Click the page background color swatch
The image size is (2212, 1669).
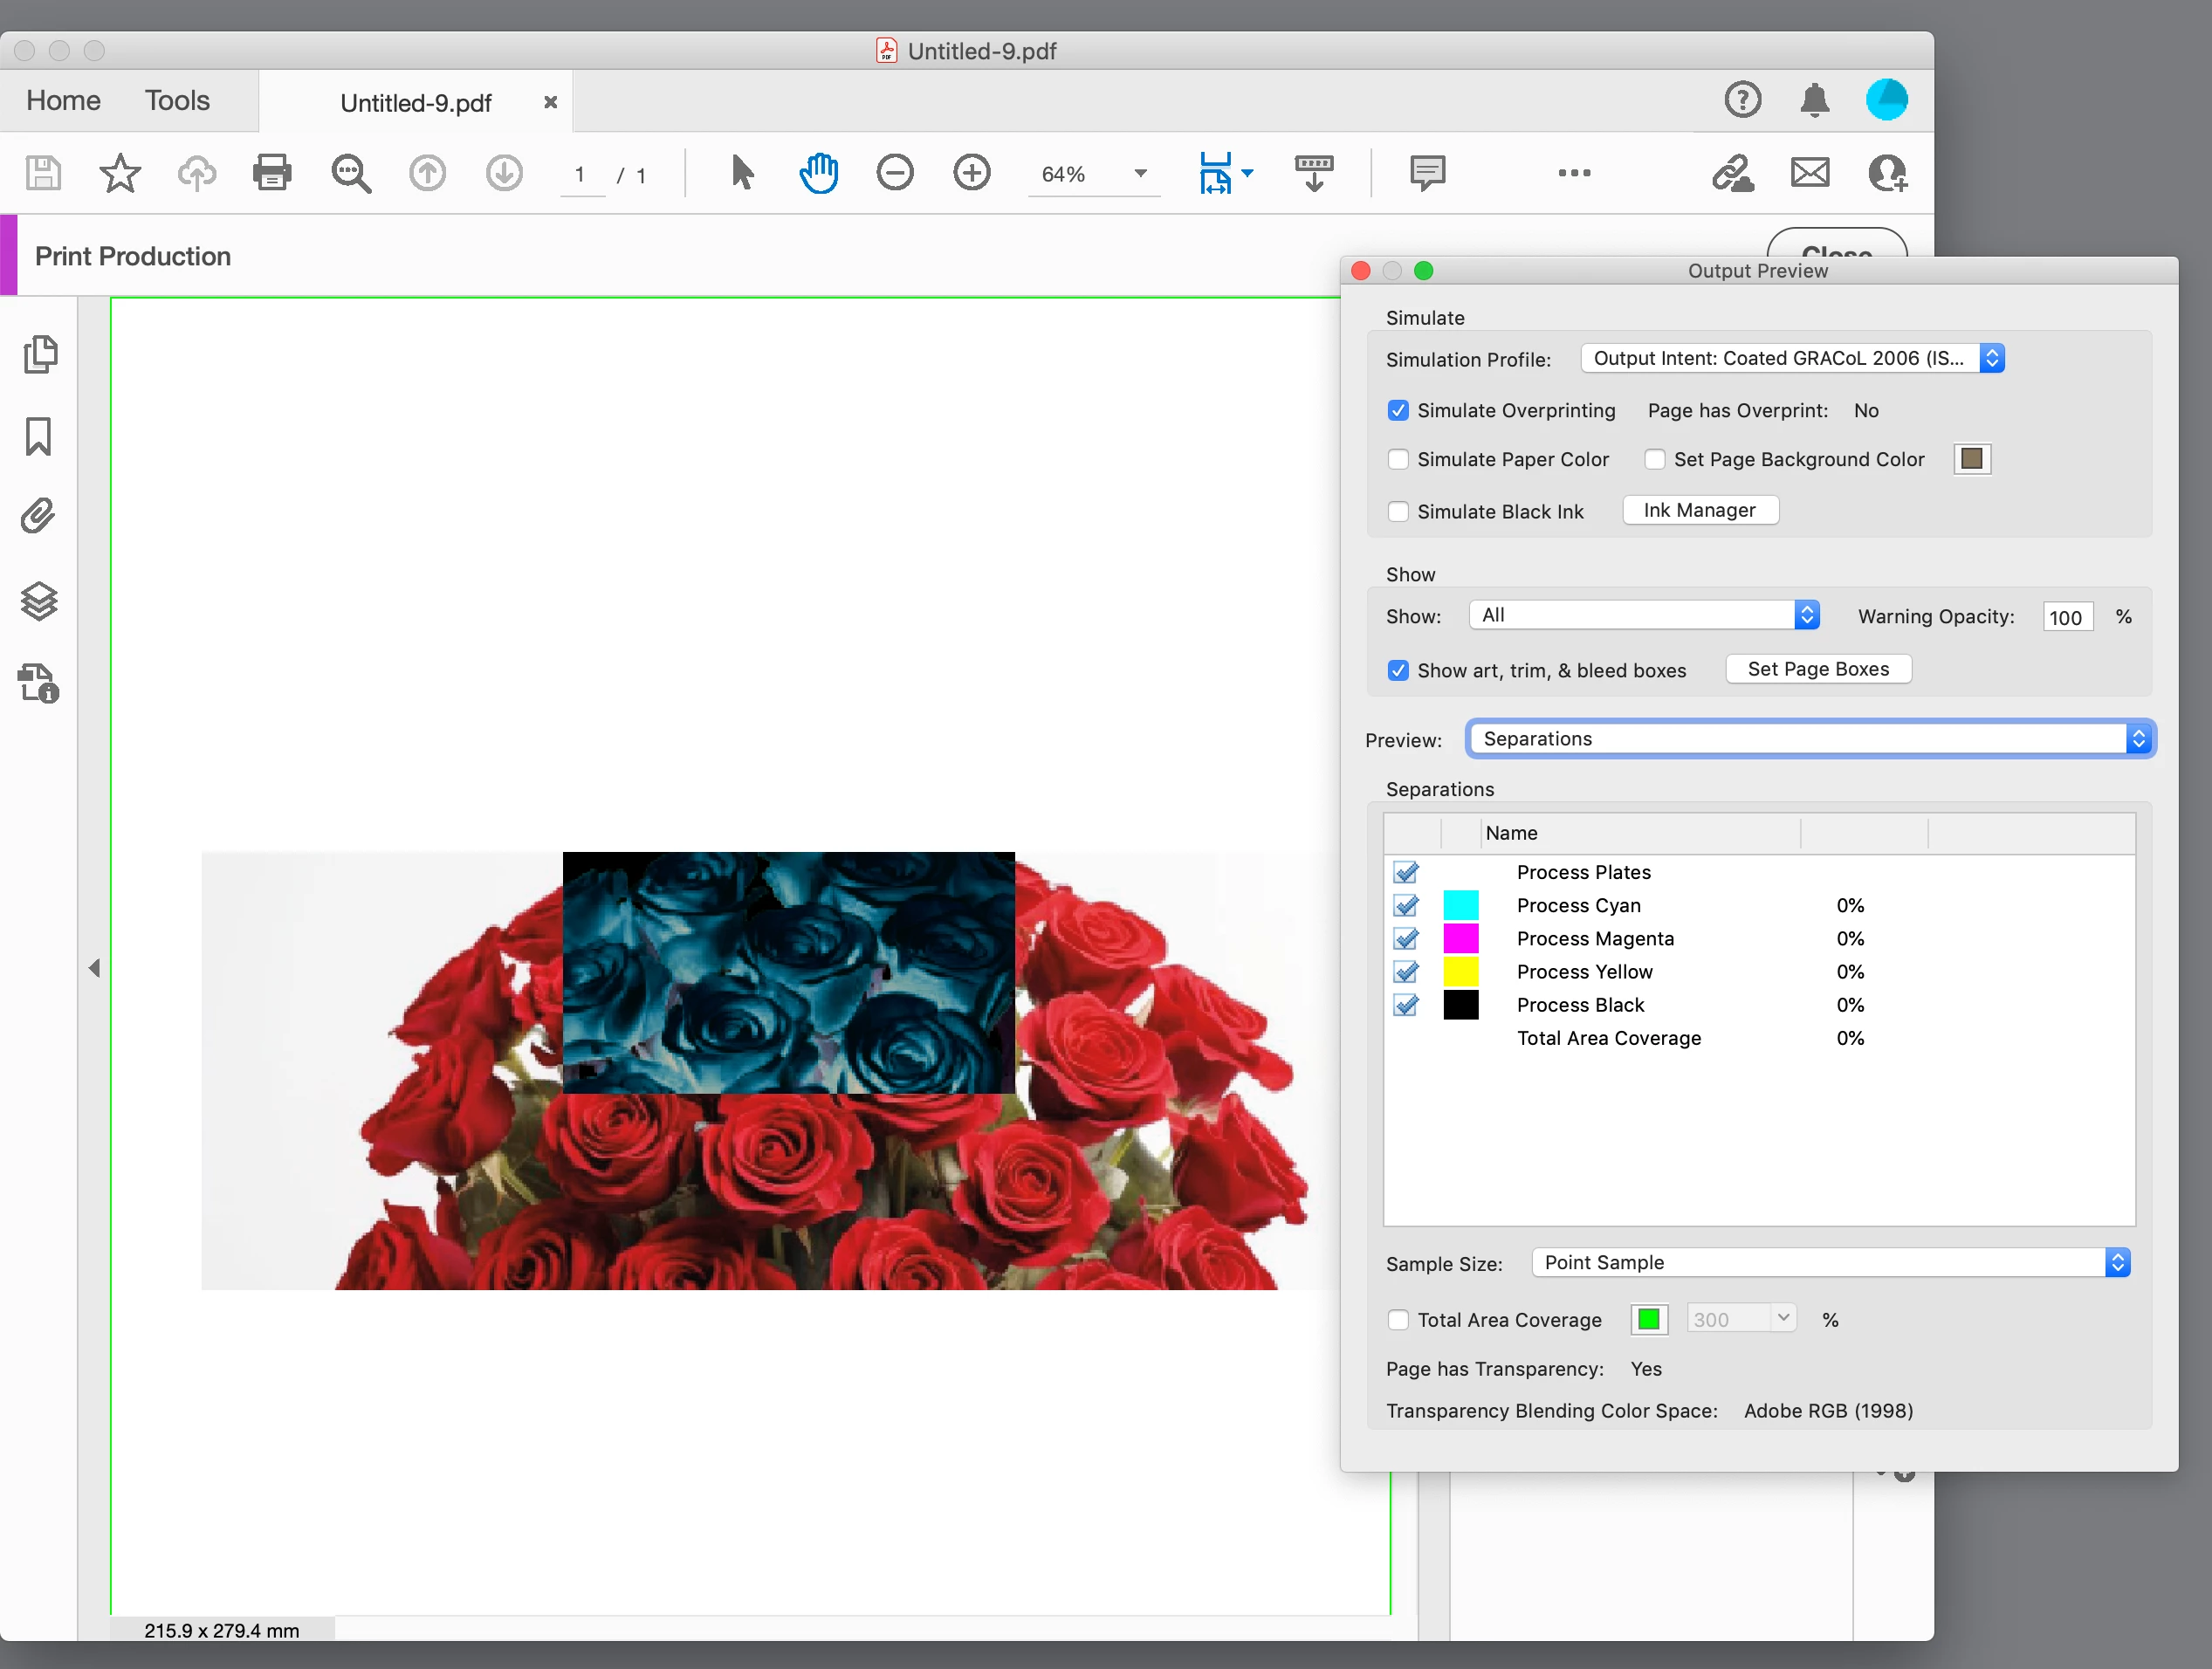point(1971,459)
